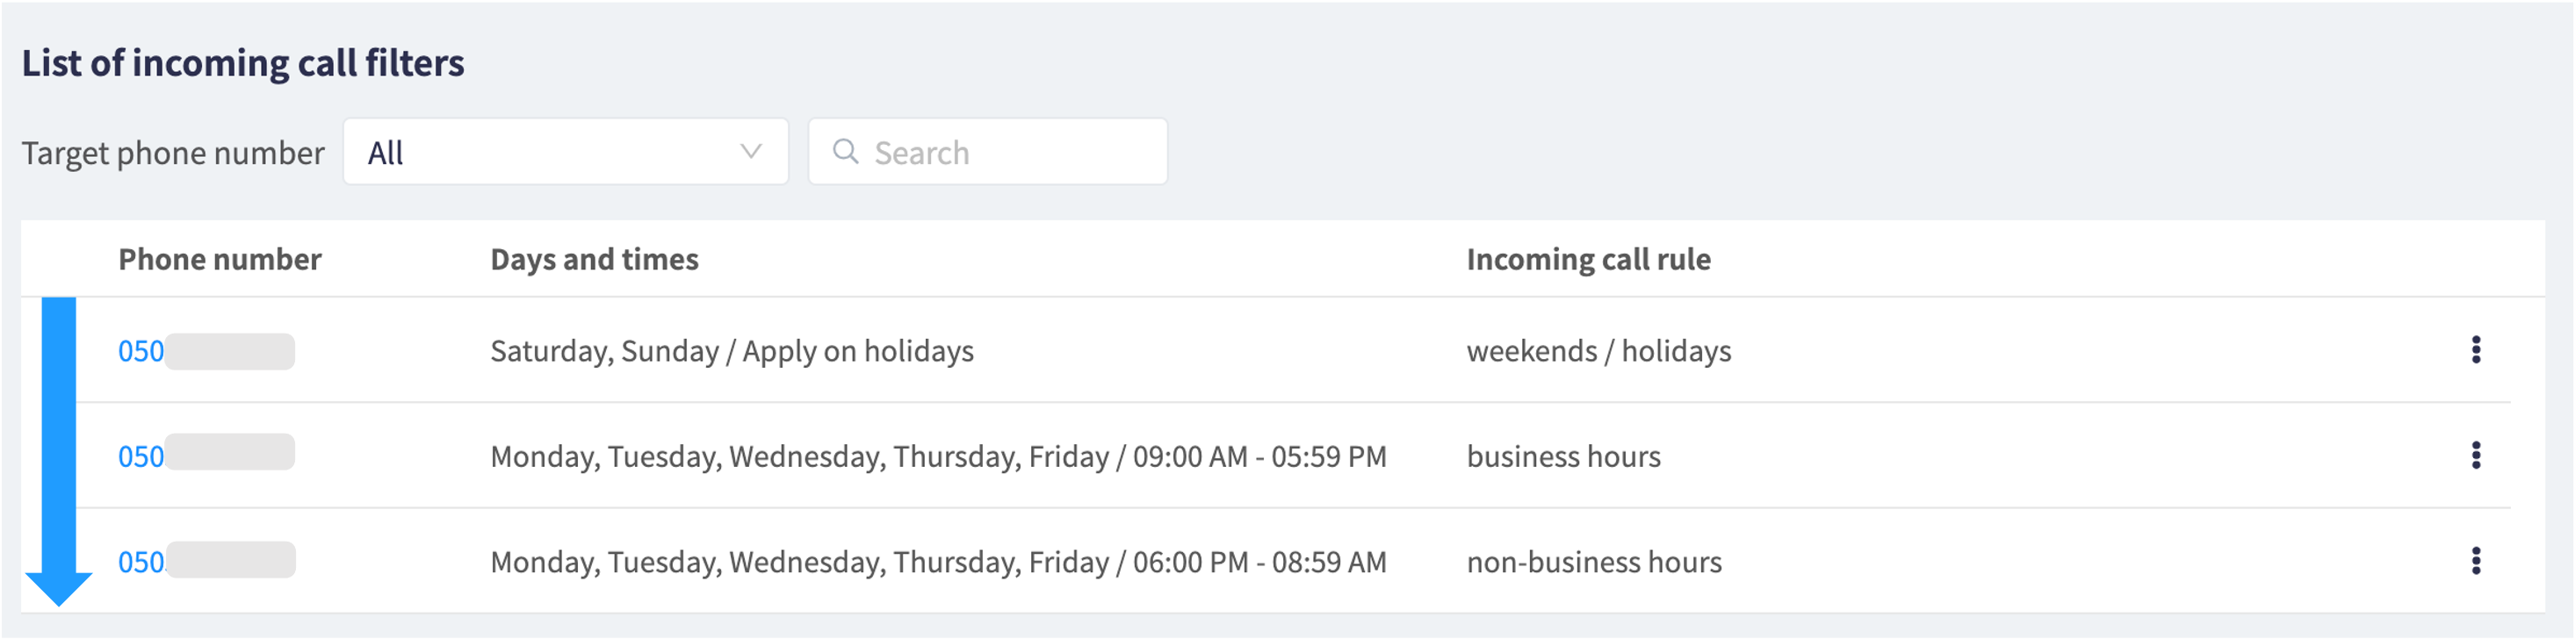Open the kebab menu for weekends / holidays rule
This screenshot has height=639, width=2576.
click(x=2475, y=350)
